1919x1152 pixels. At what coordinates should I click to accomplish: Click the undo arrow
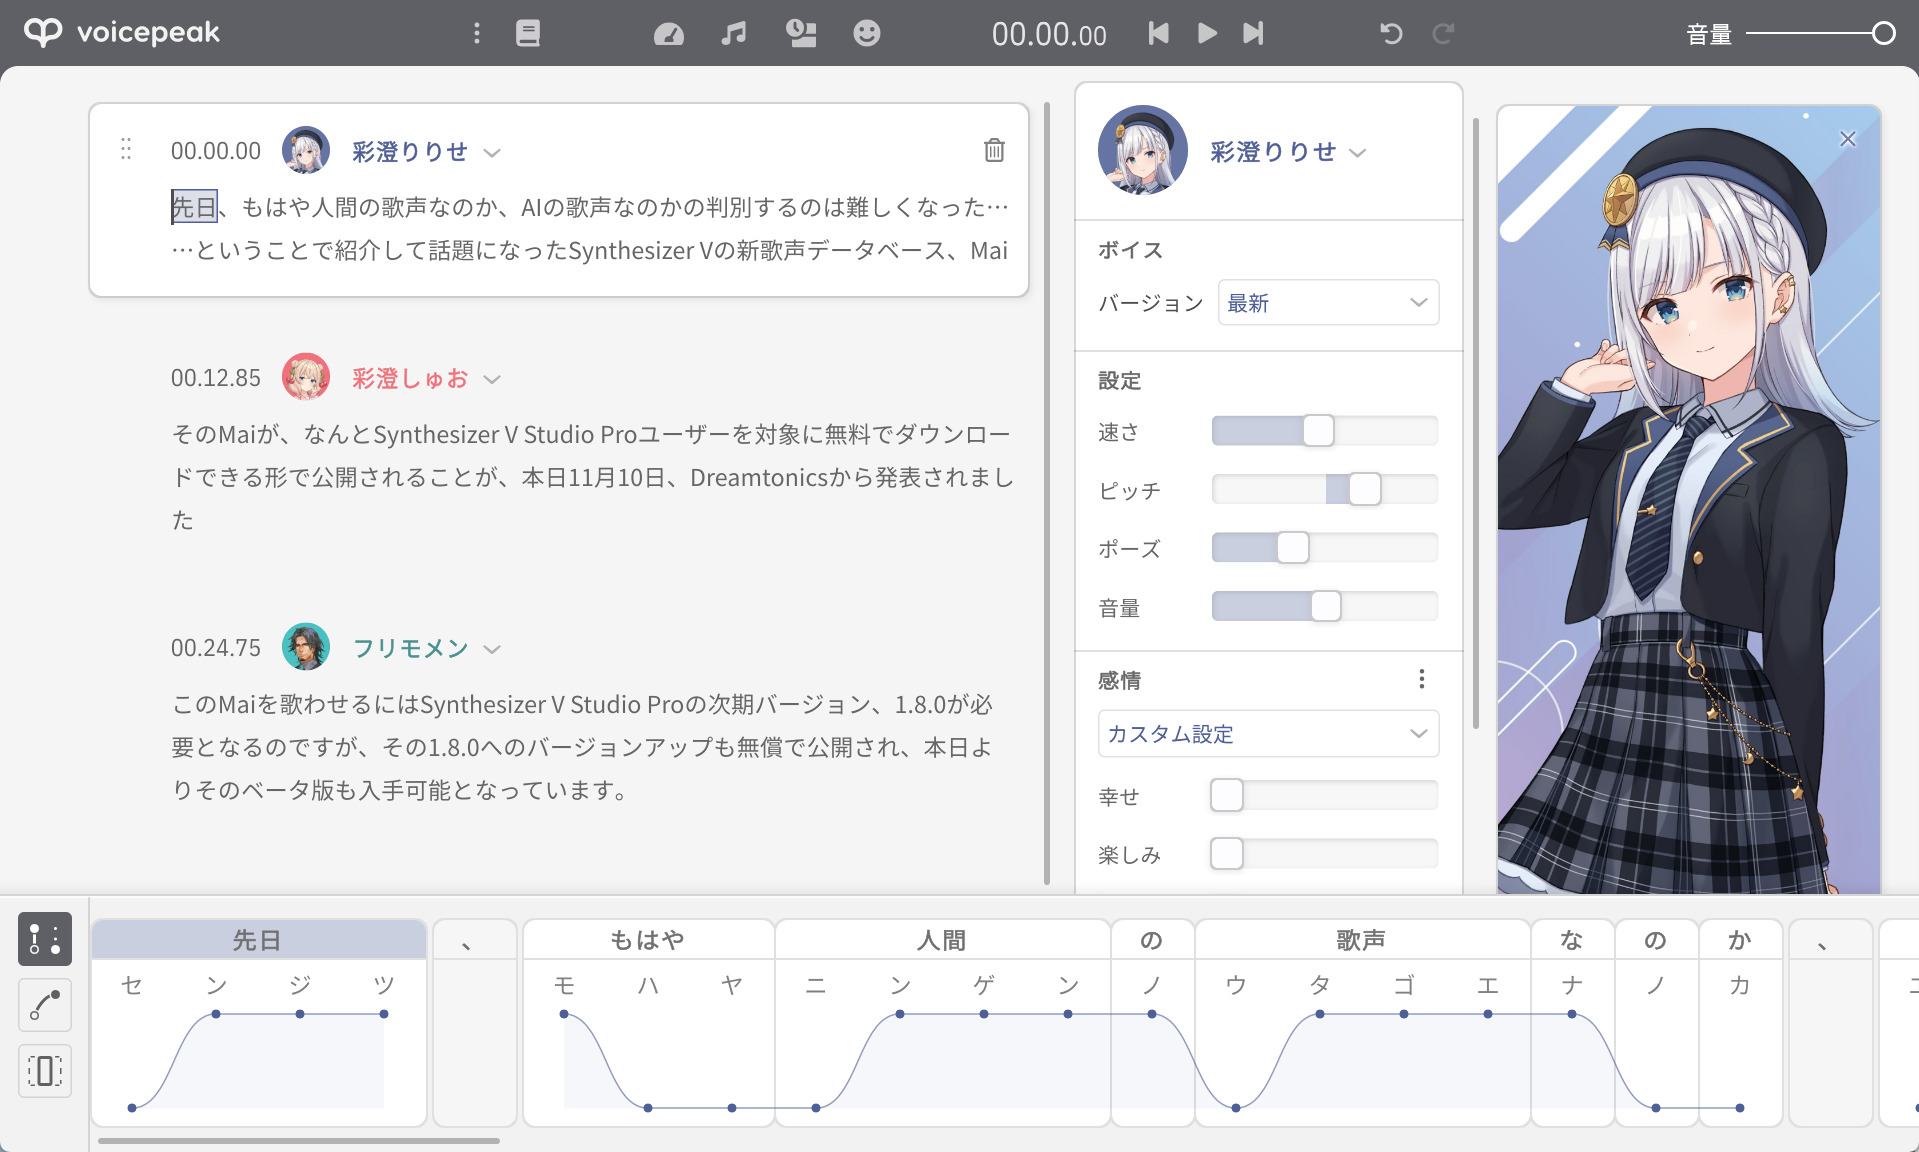coord(1391,34)
